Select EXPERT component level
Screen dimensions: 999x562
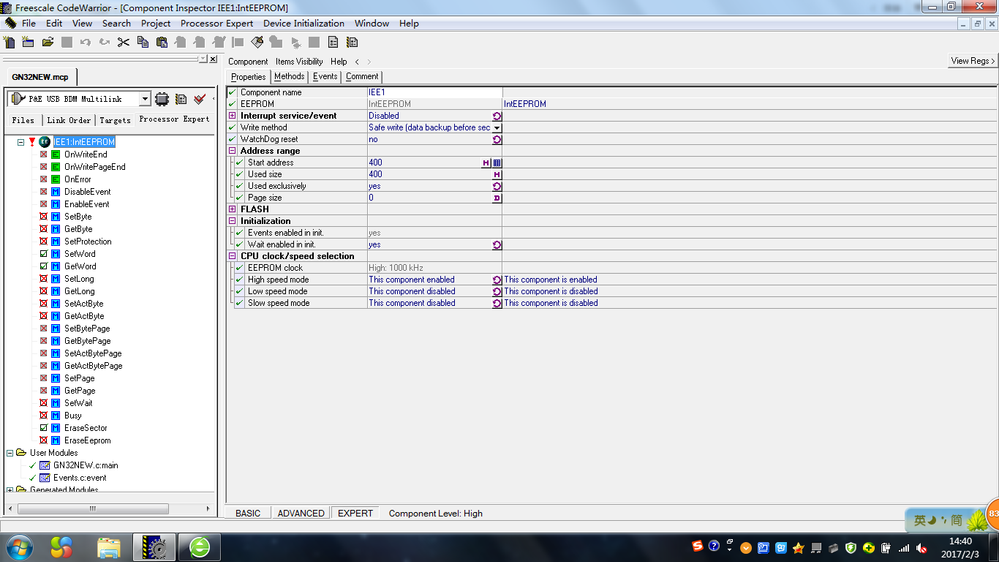[x=355, y=514]
